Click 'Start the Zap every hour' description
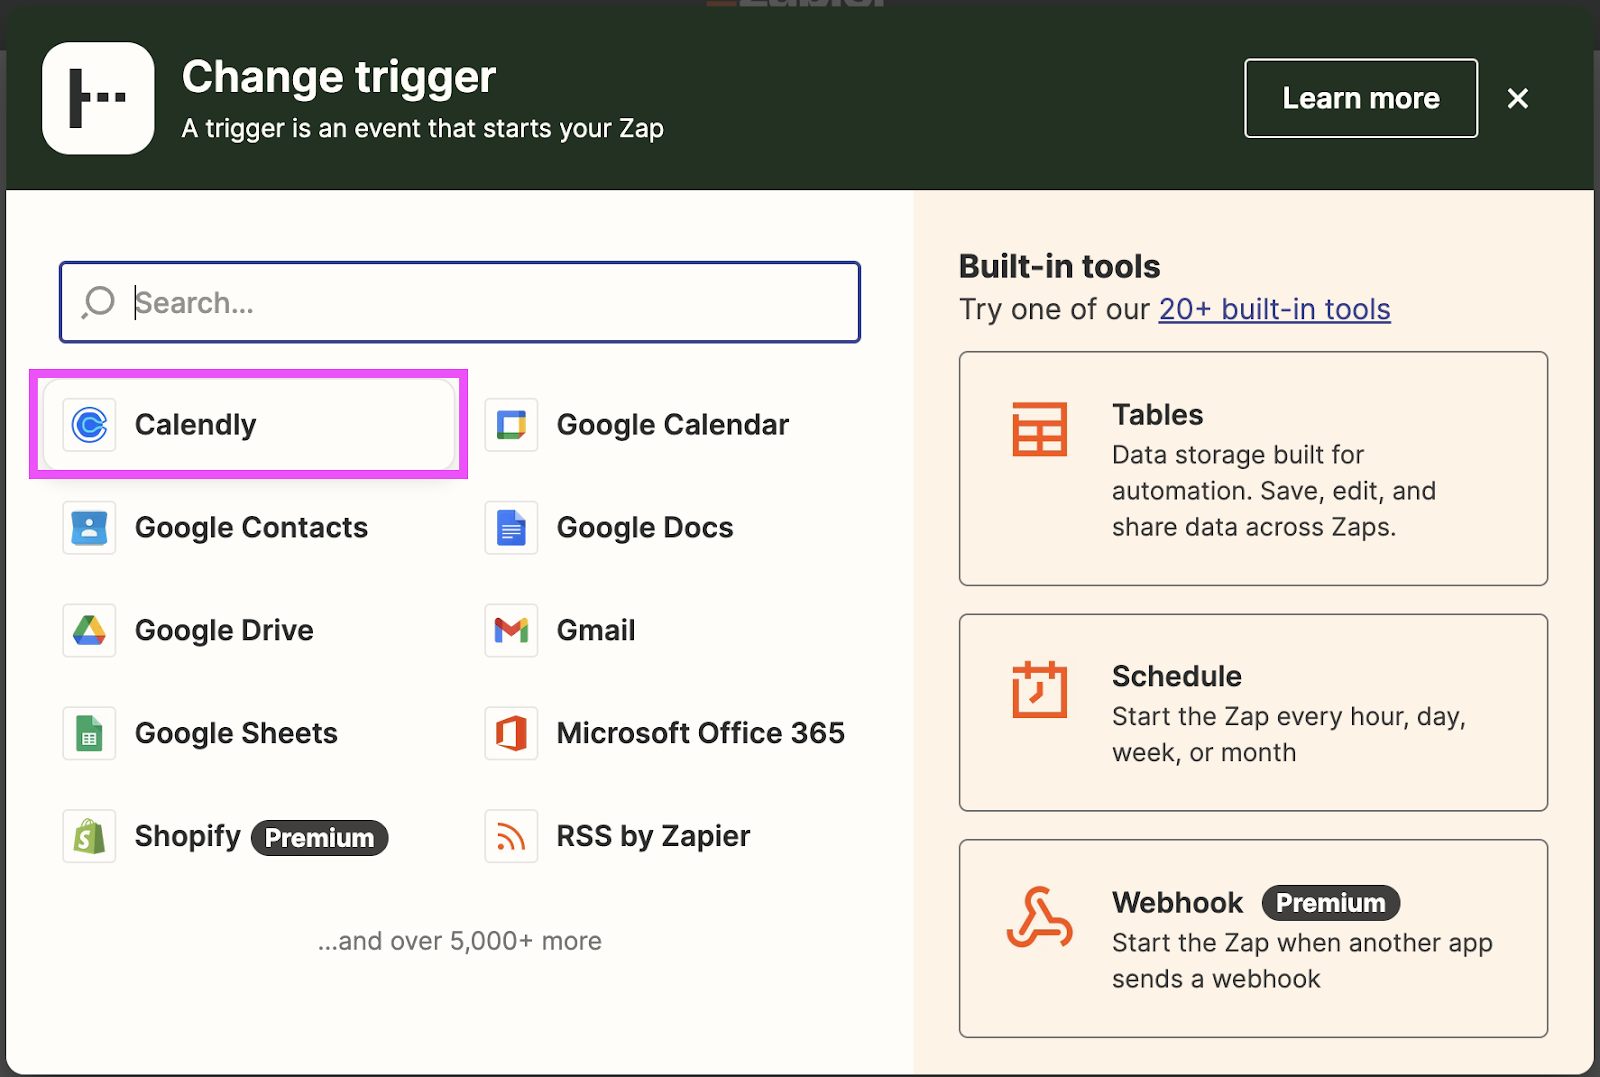 [x=1289, y=734]
